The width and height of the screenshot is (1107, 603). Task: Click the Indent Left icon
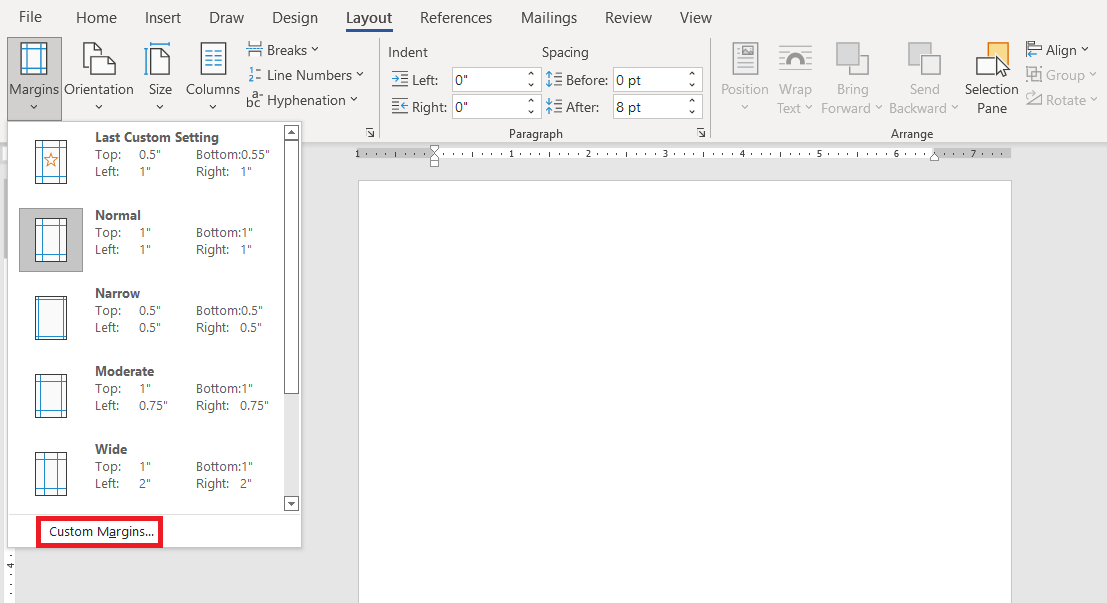pyautogui.click(x=400, y=79)
